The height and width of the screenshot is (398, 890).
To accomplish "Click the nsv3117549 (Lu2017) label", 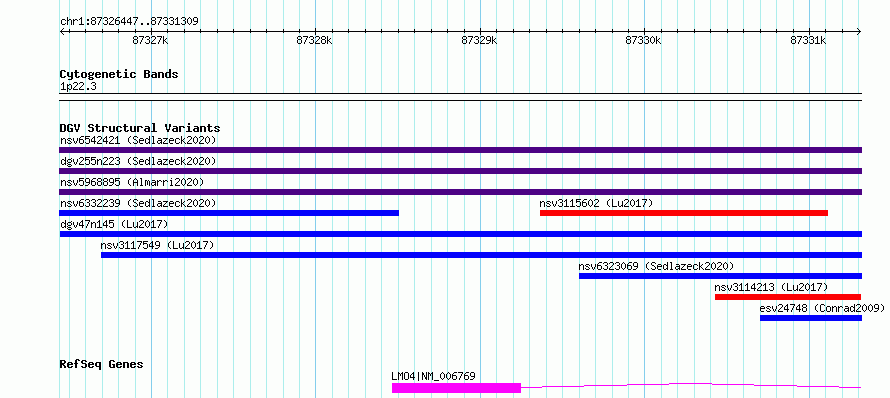I will click(157, 245).
